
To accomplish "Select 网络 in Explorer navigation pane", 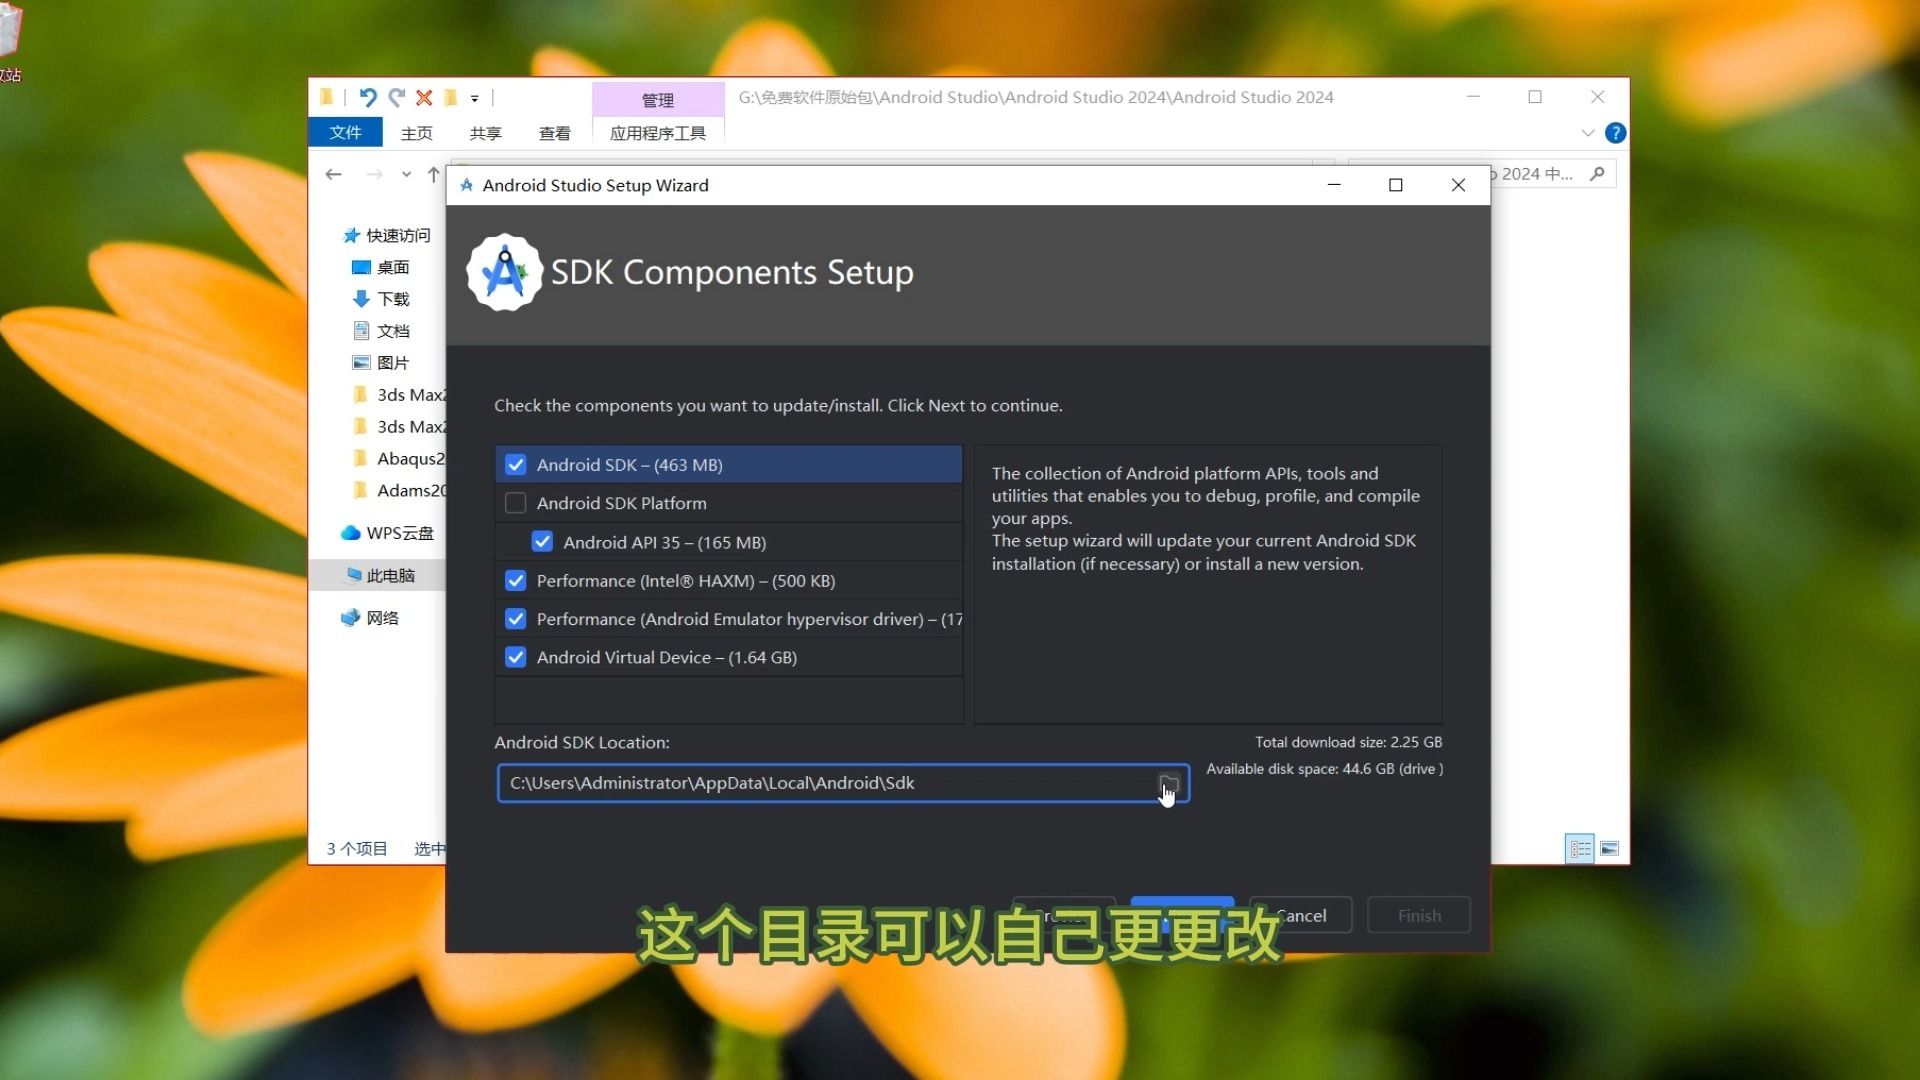I will click(370, 618).
